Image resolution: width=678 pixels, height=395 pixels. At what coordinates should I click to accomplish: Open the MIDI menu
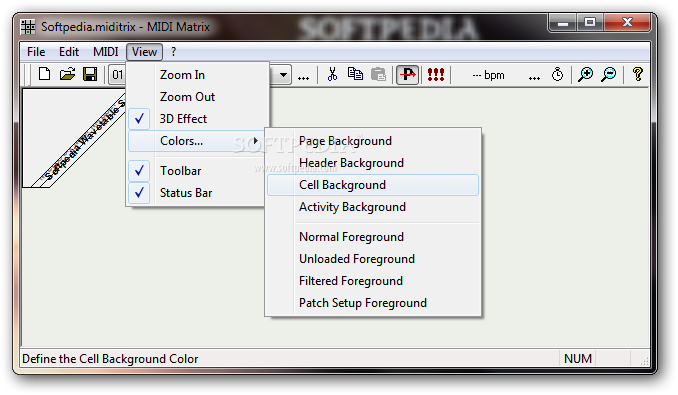[106, 52]
